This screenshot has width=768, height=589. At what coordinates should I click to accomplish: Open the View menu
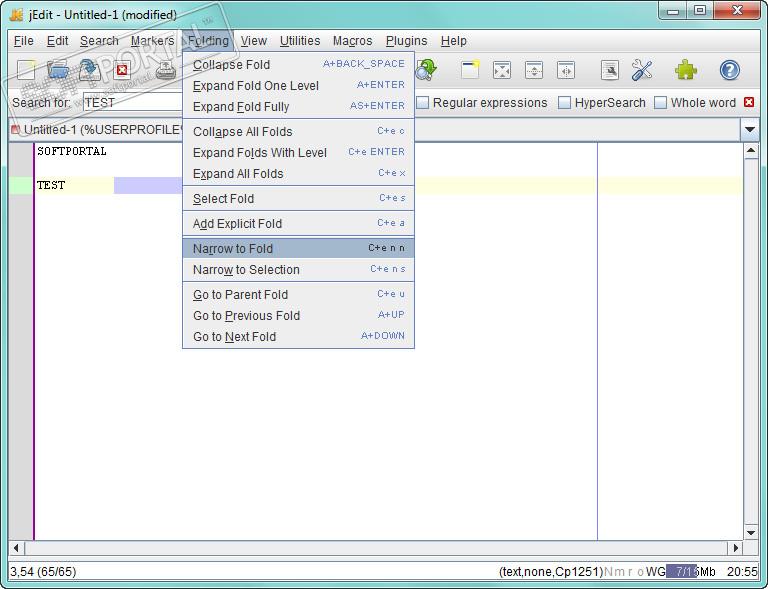point(254,41)
